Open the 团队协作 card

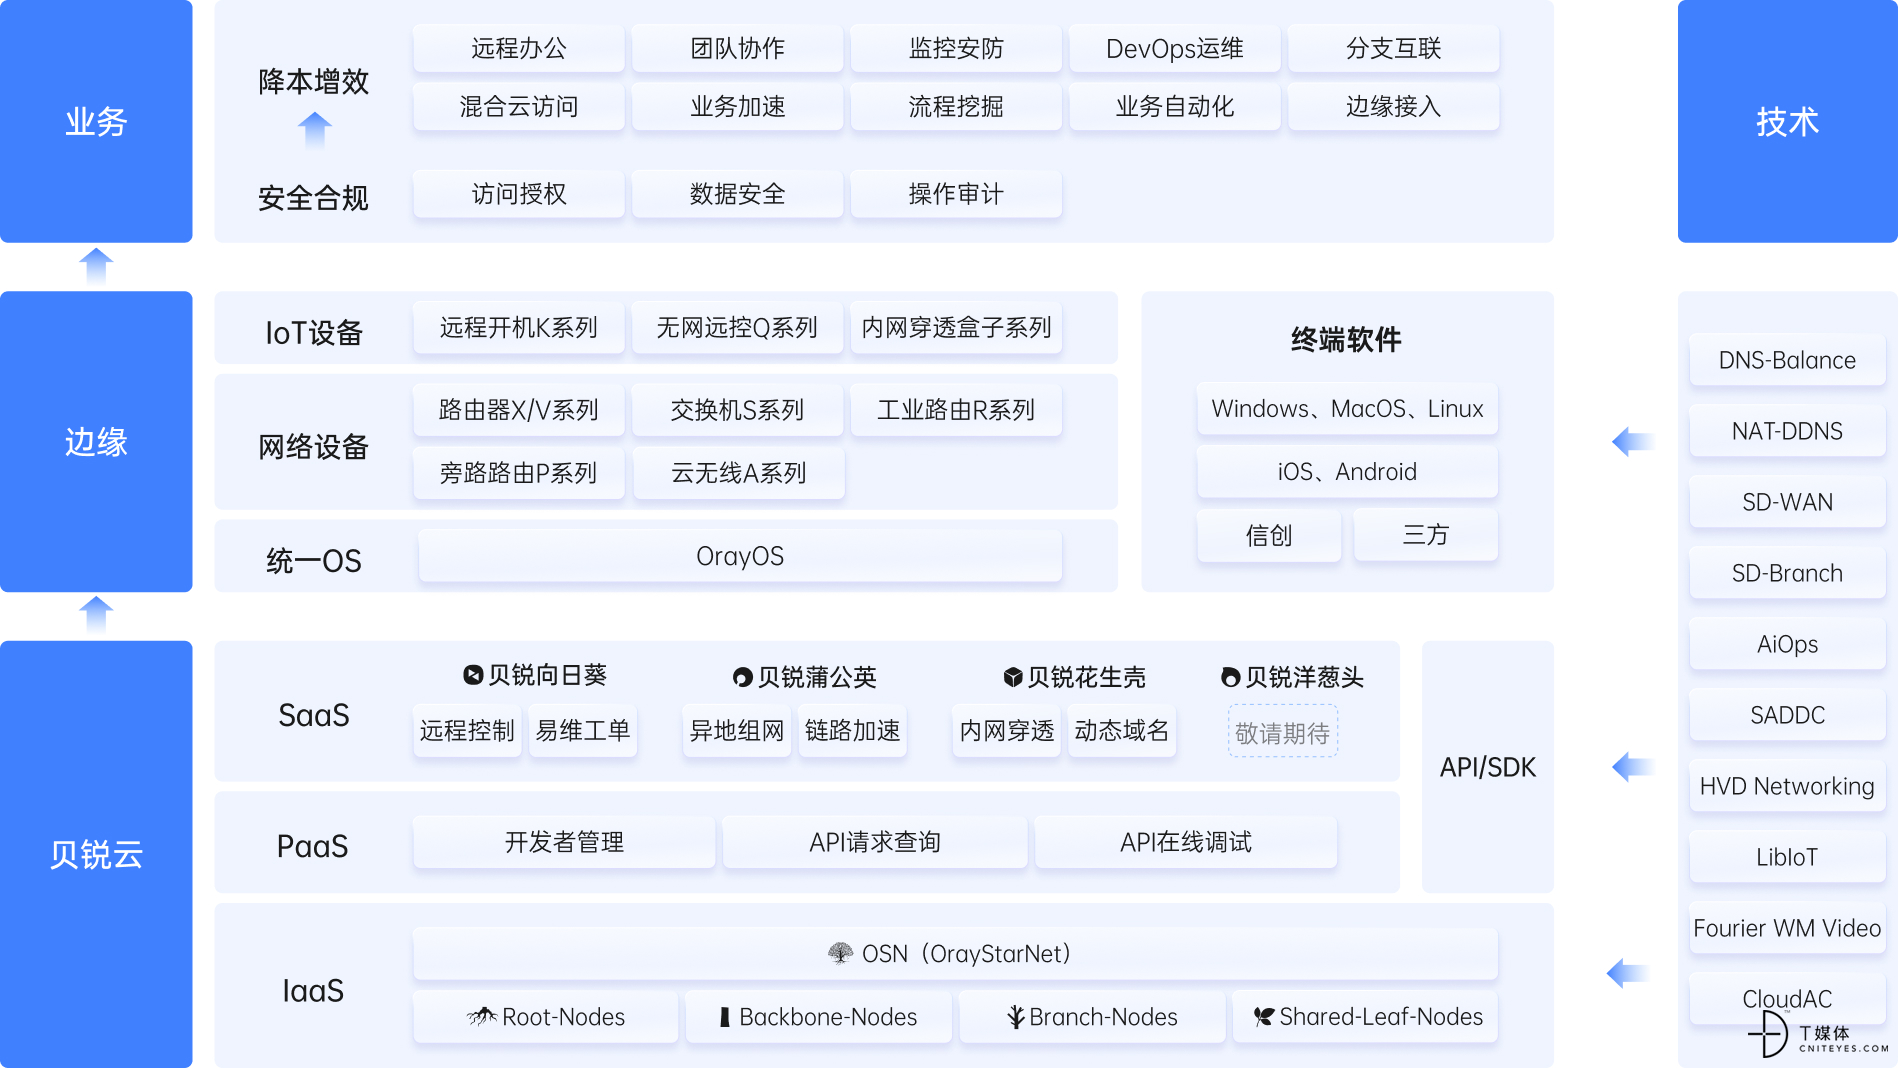(738, 48)
